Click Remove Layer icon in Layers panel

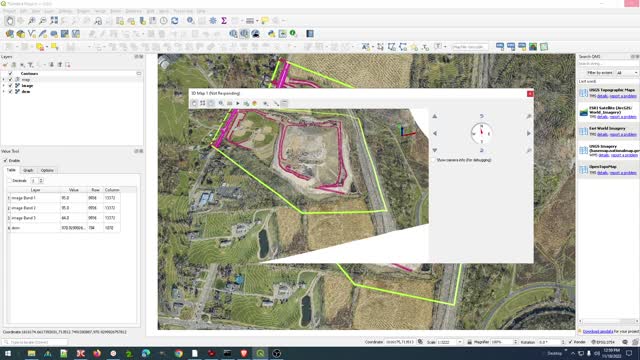coord(68,64)
